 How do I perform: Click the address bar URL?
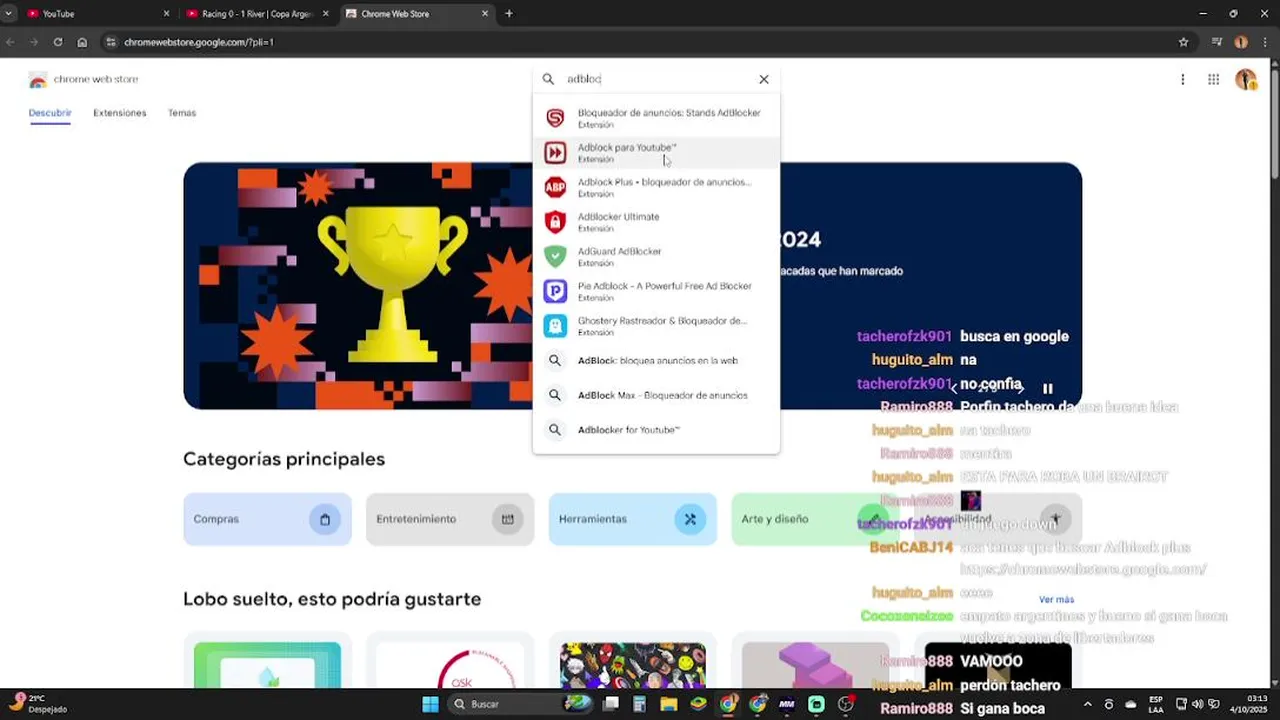[x=198, y=42]
